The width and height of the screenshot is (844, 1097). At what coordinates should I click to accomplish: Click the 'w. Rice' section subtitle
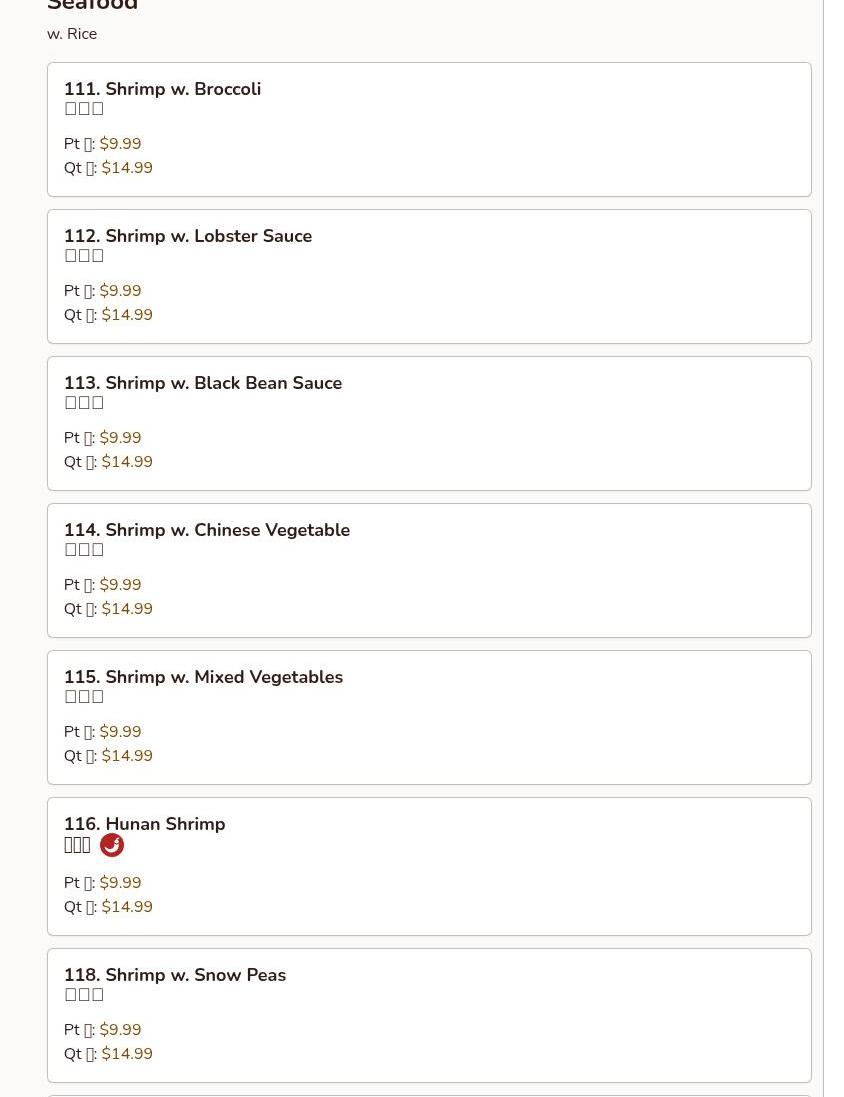72,34
